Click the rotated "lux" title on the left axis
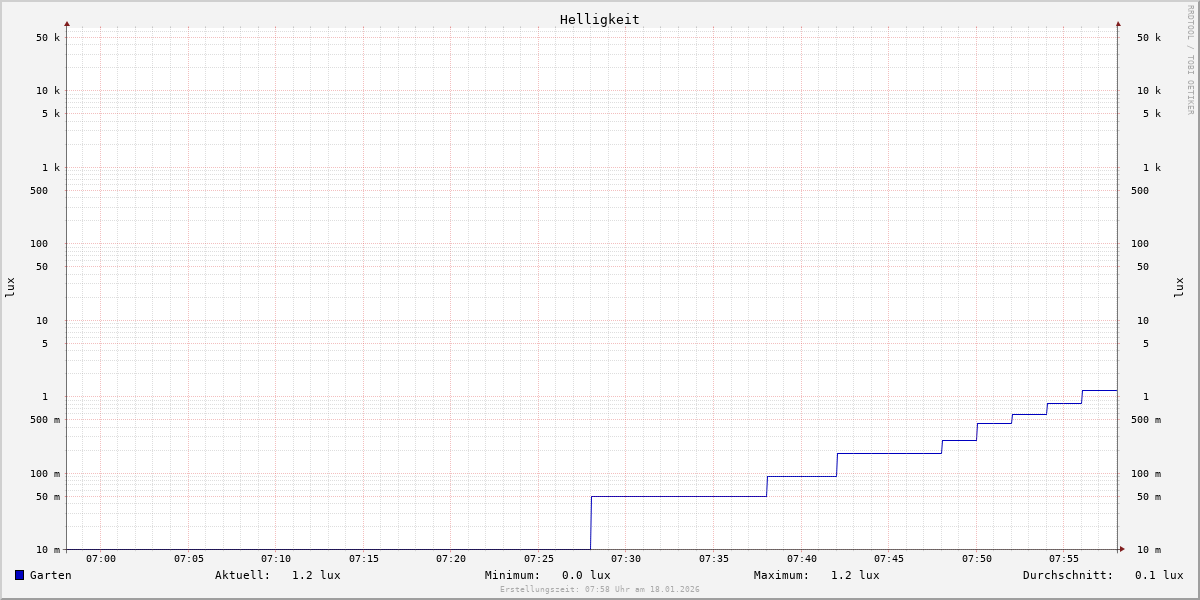This screenshot has width=1200, height=600. (10, 288)
